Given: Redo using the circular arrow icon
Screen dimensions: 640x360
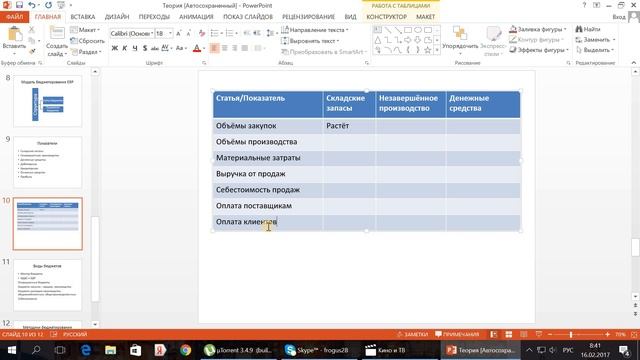Looking at the screenshot, I should [x=49, y=5].
